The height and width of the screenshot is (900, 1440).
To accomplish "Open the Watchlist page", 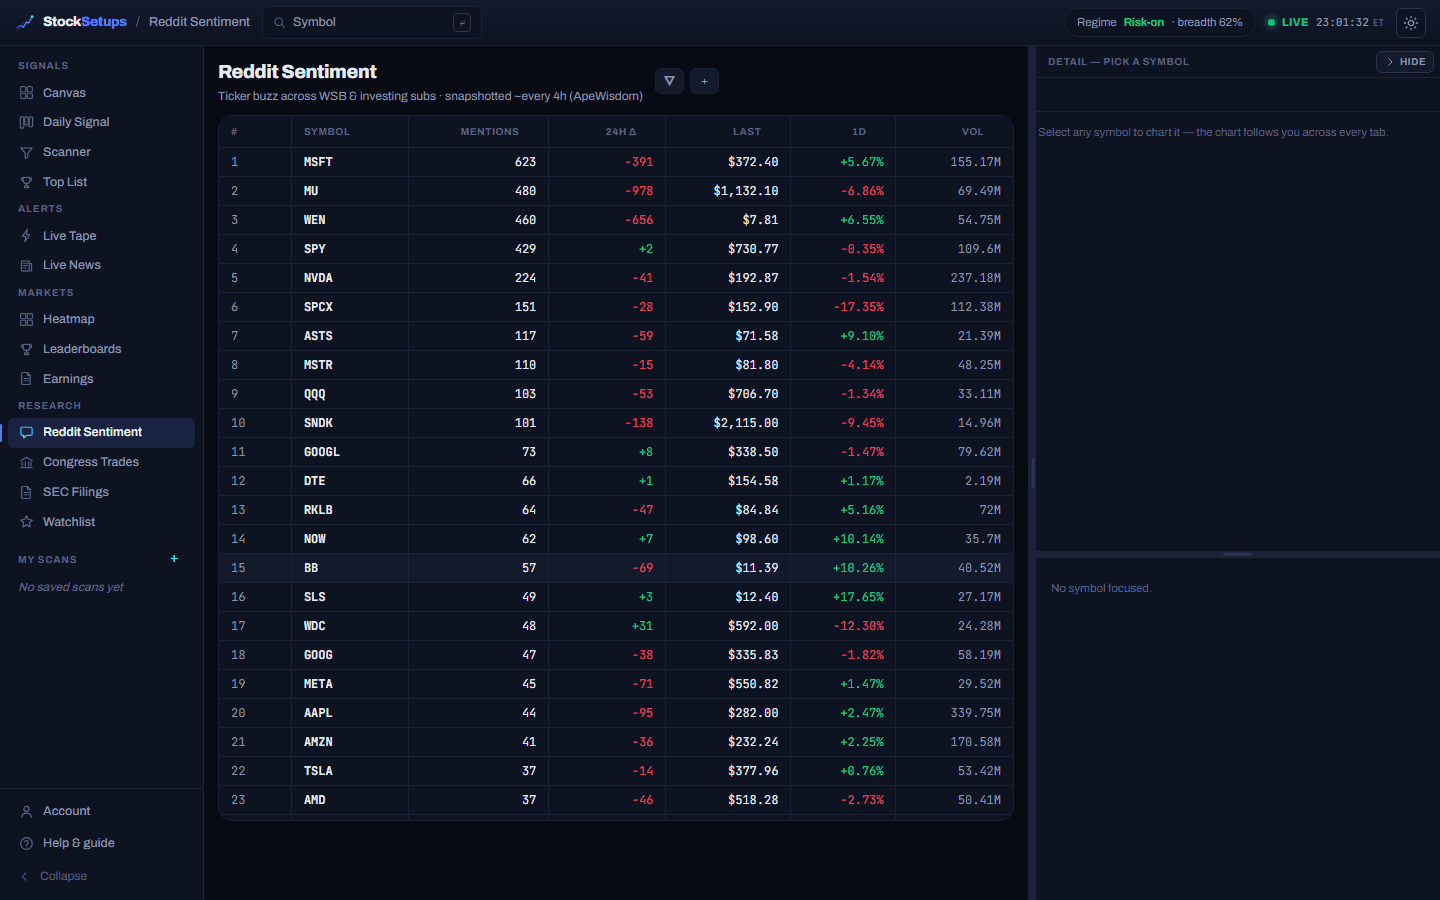I will point(101,522).
